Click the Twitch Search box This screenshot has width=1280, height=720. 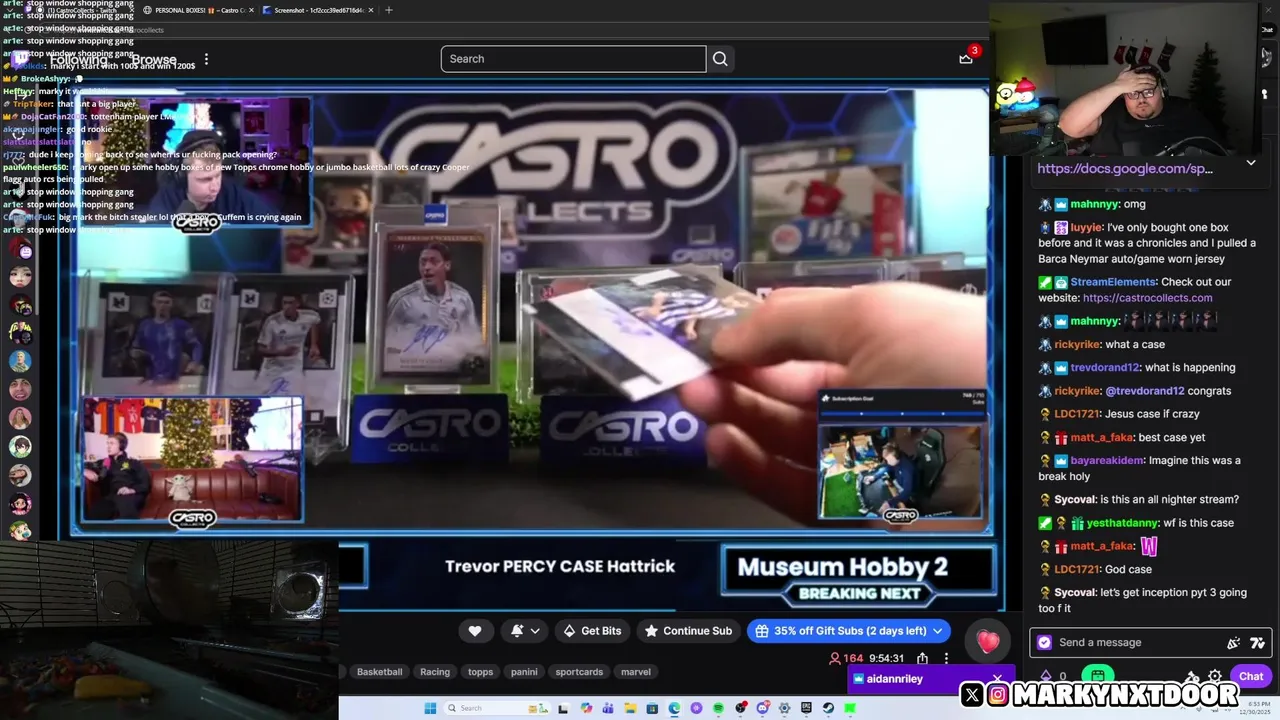click(x=573, y=59)
